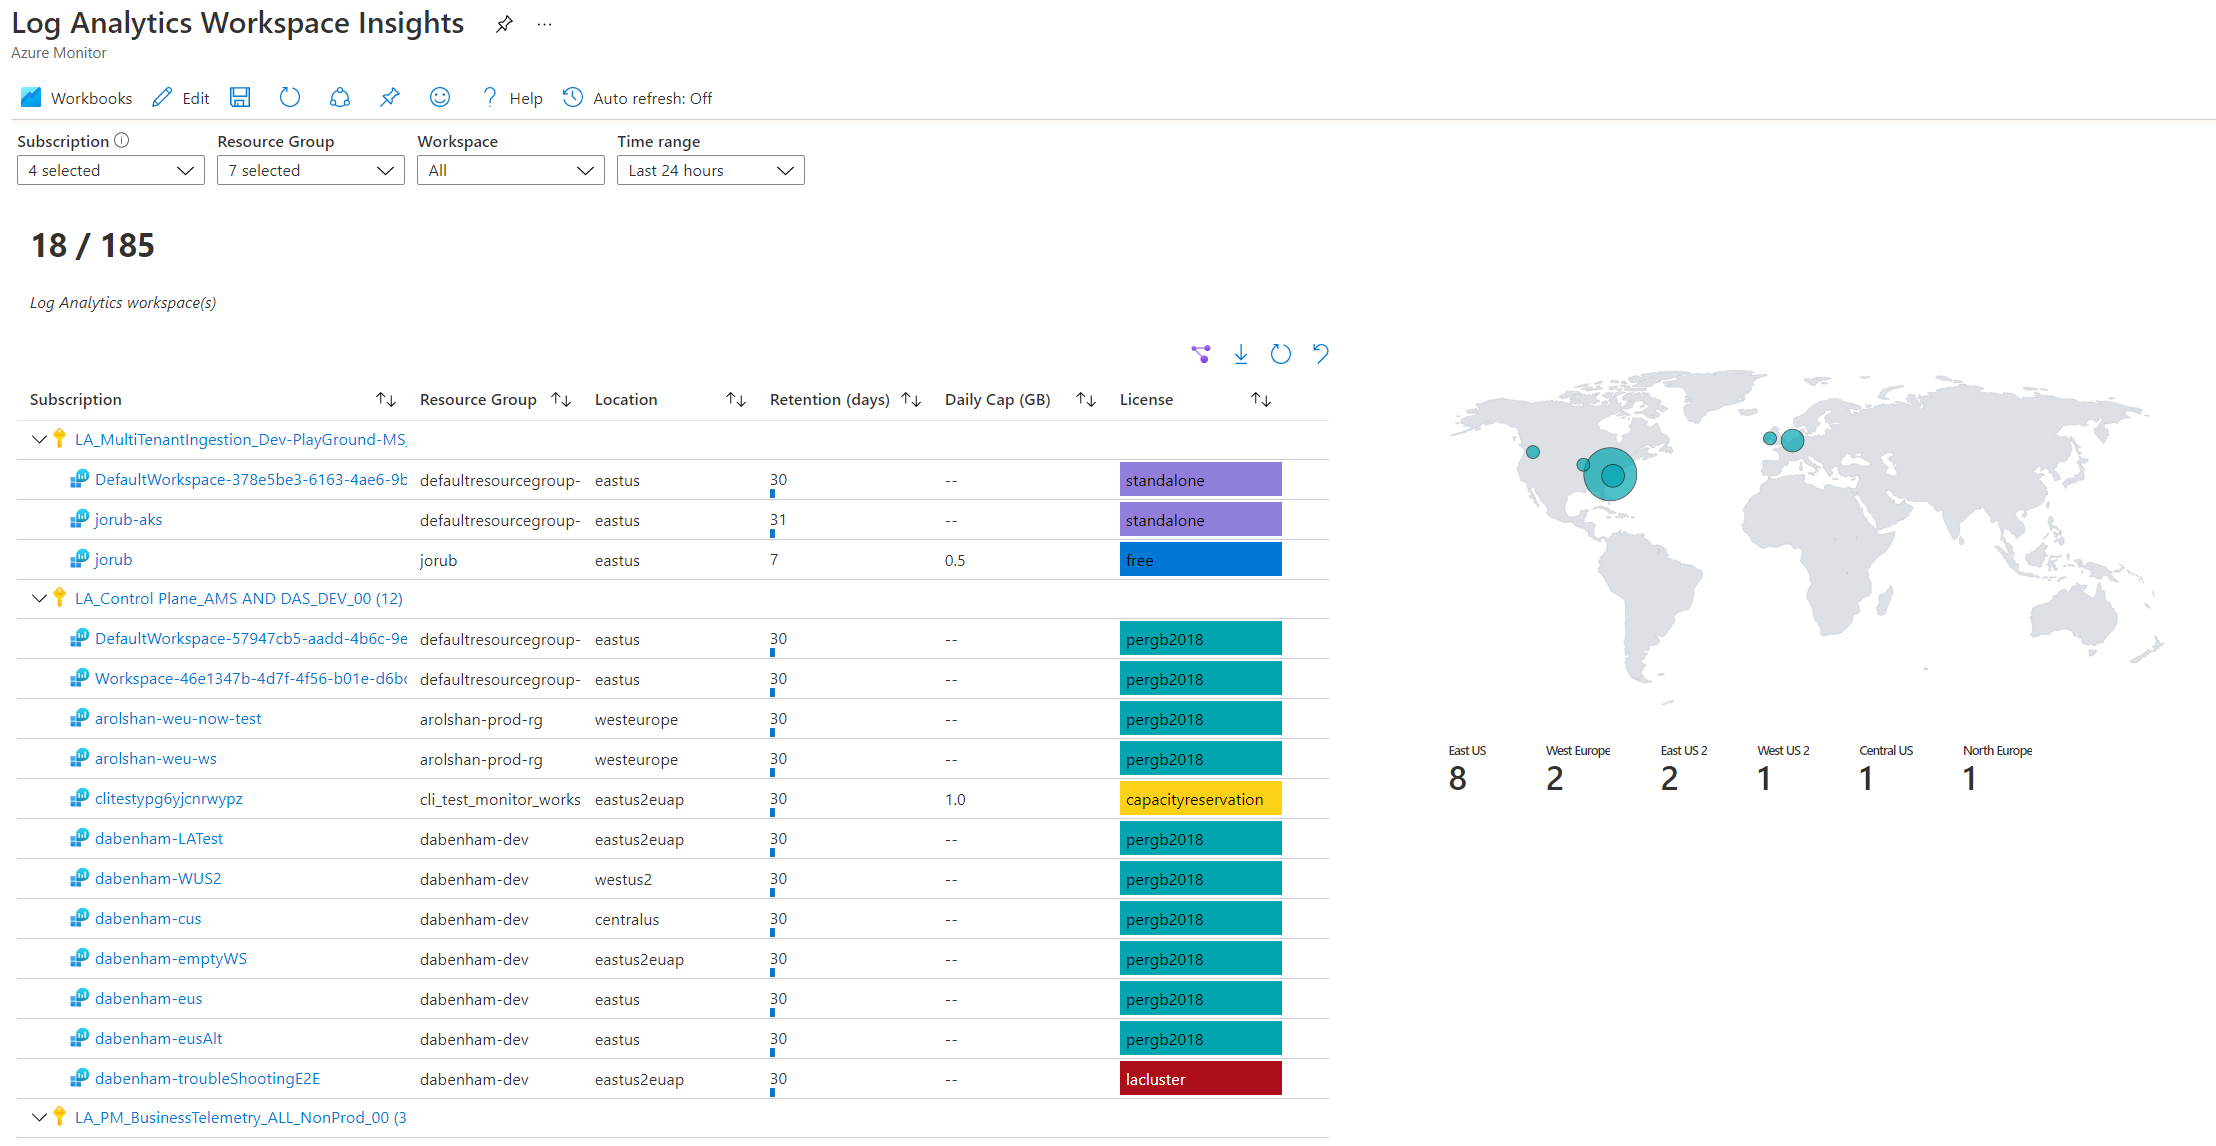The image size is (2216, 1146).
Task: Click the Refresh icon in toolbar
Action: pyautogui.click(x=288, y=98)
